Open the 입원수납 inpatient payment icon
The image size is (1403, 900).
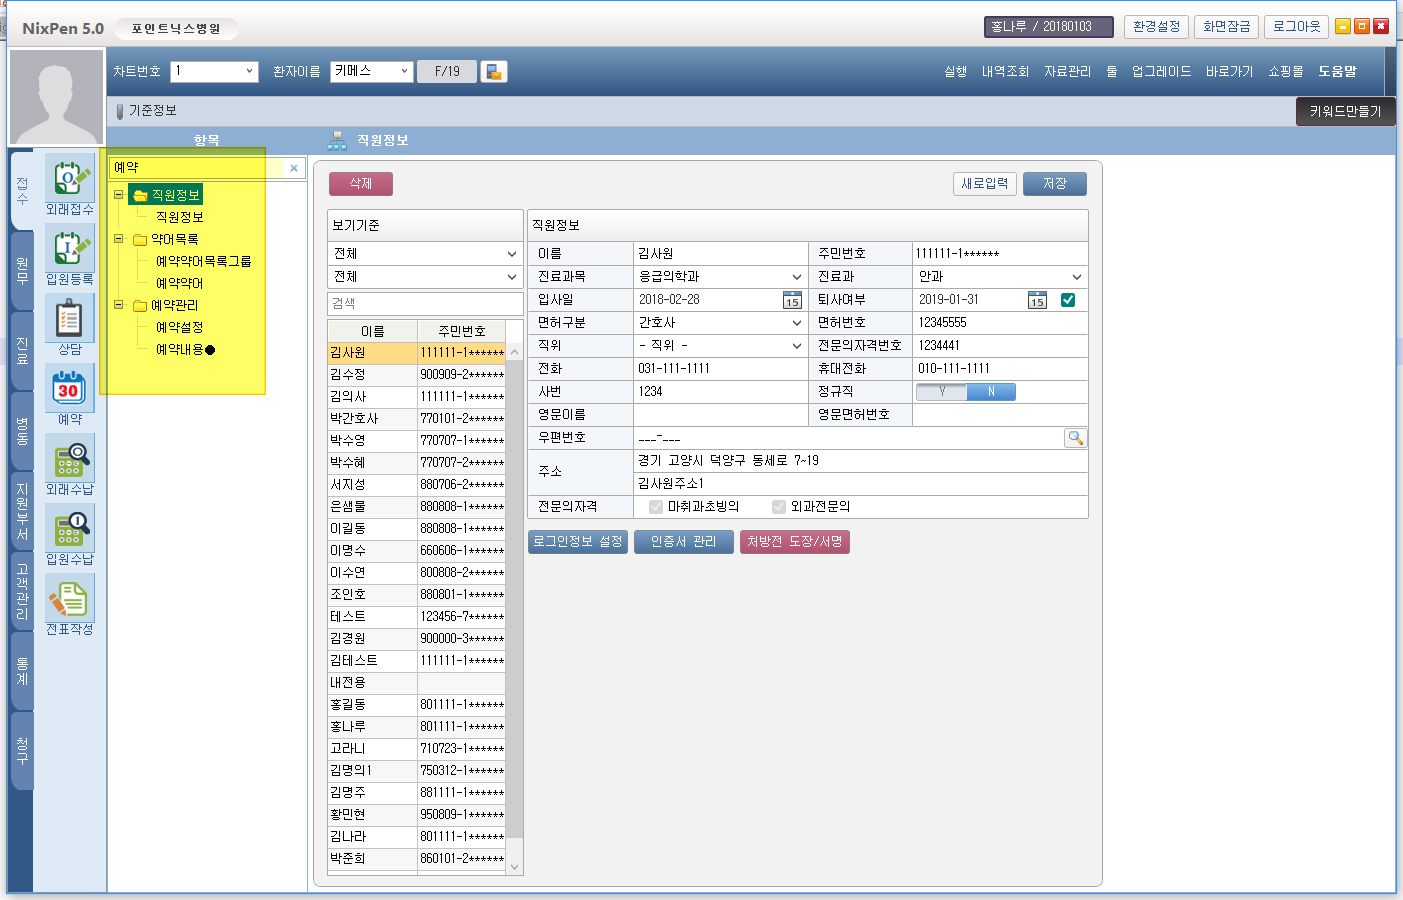coord(69,528)
